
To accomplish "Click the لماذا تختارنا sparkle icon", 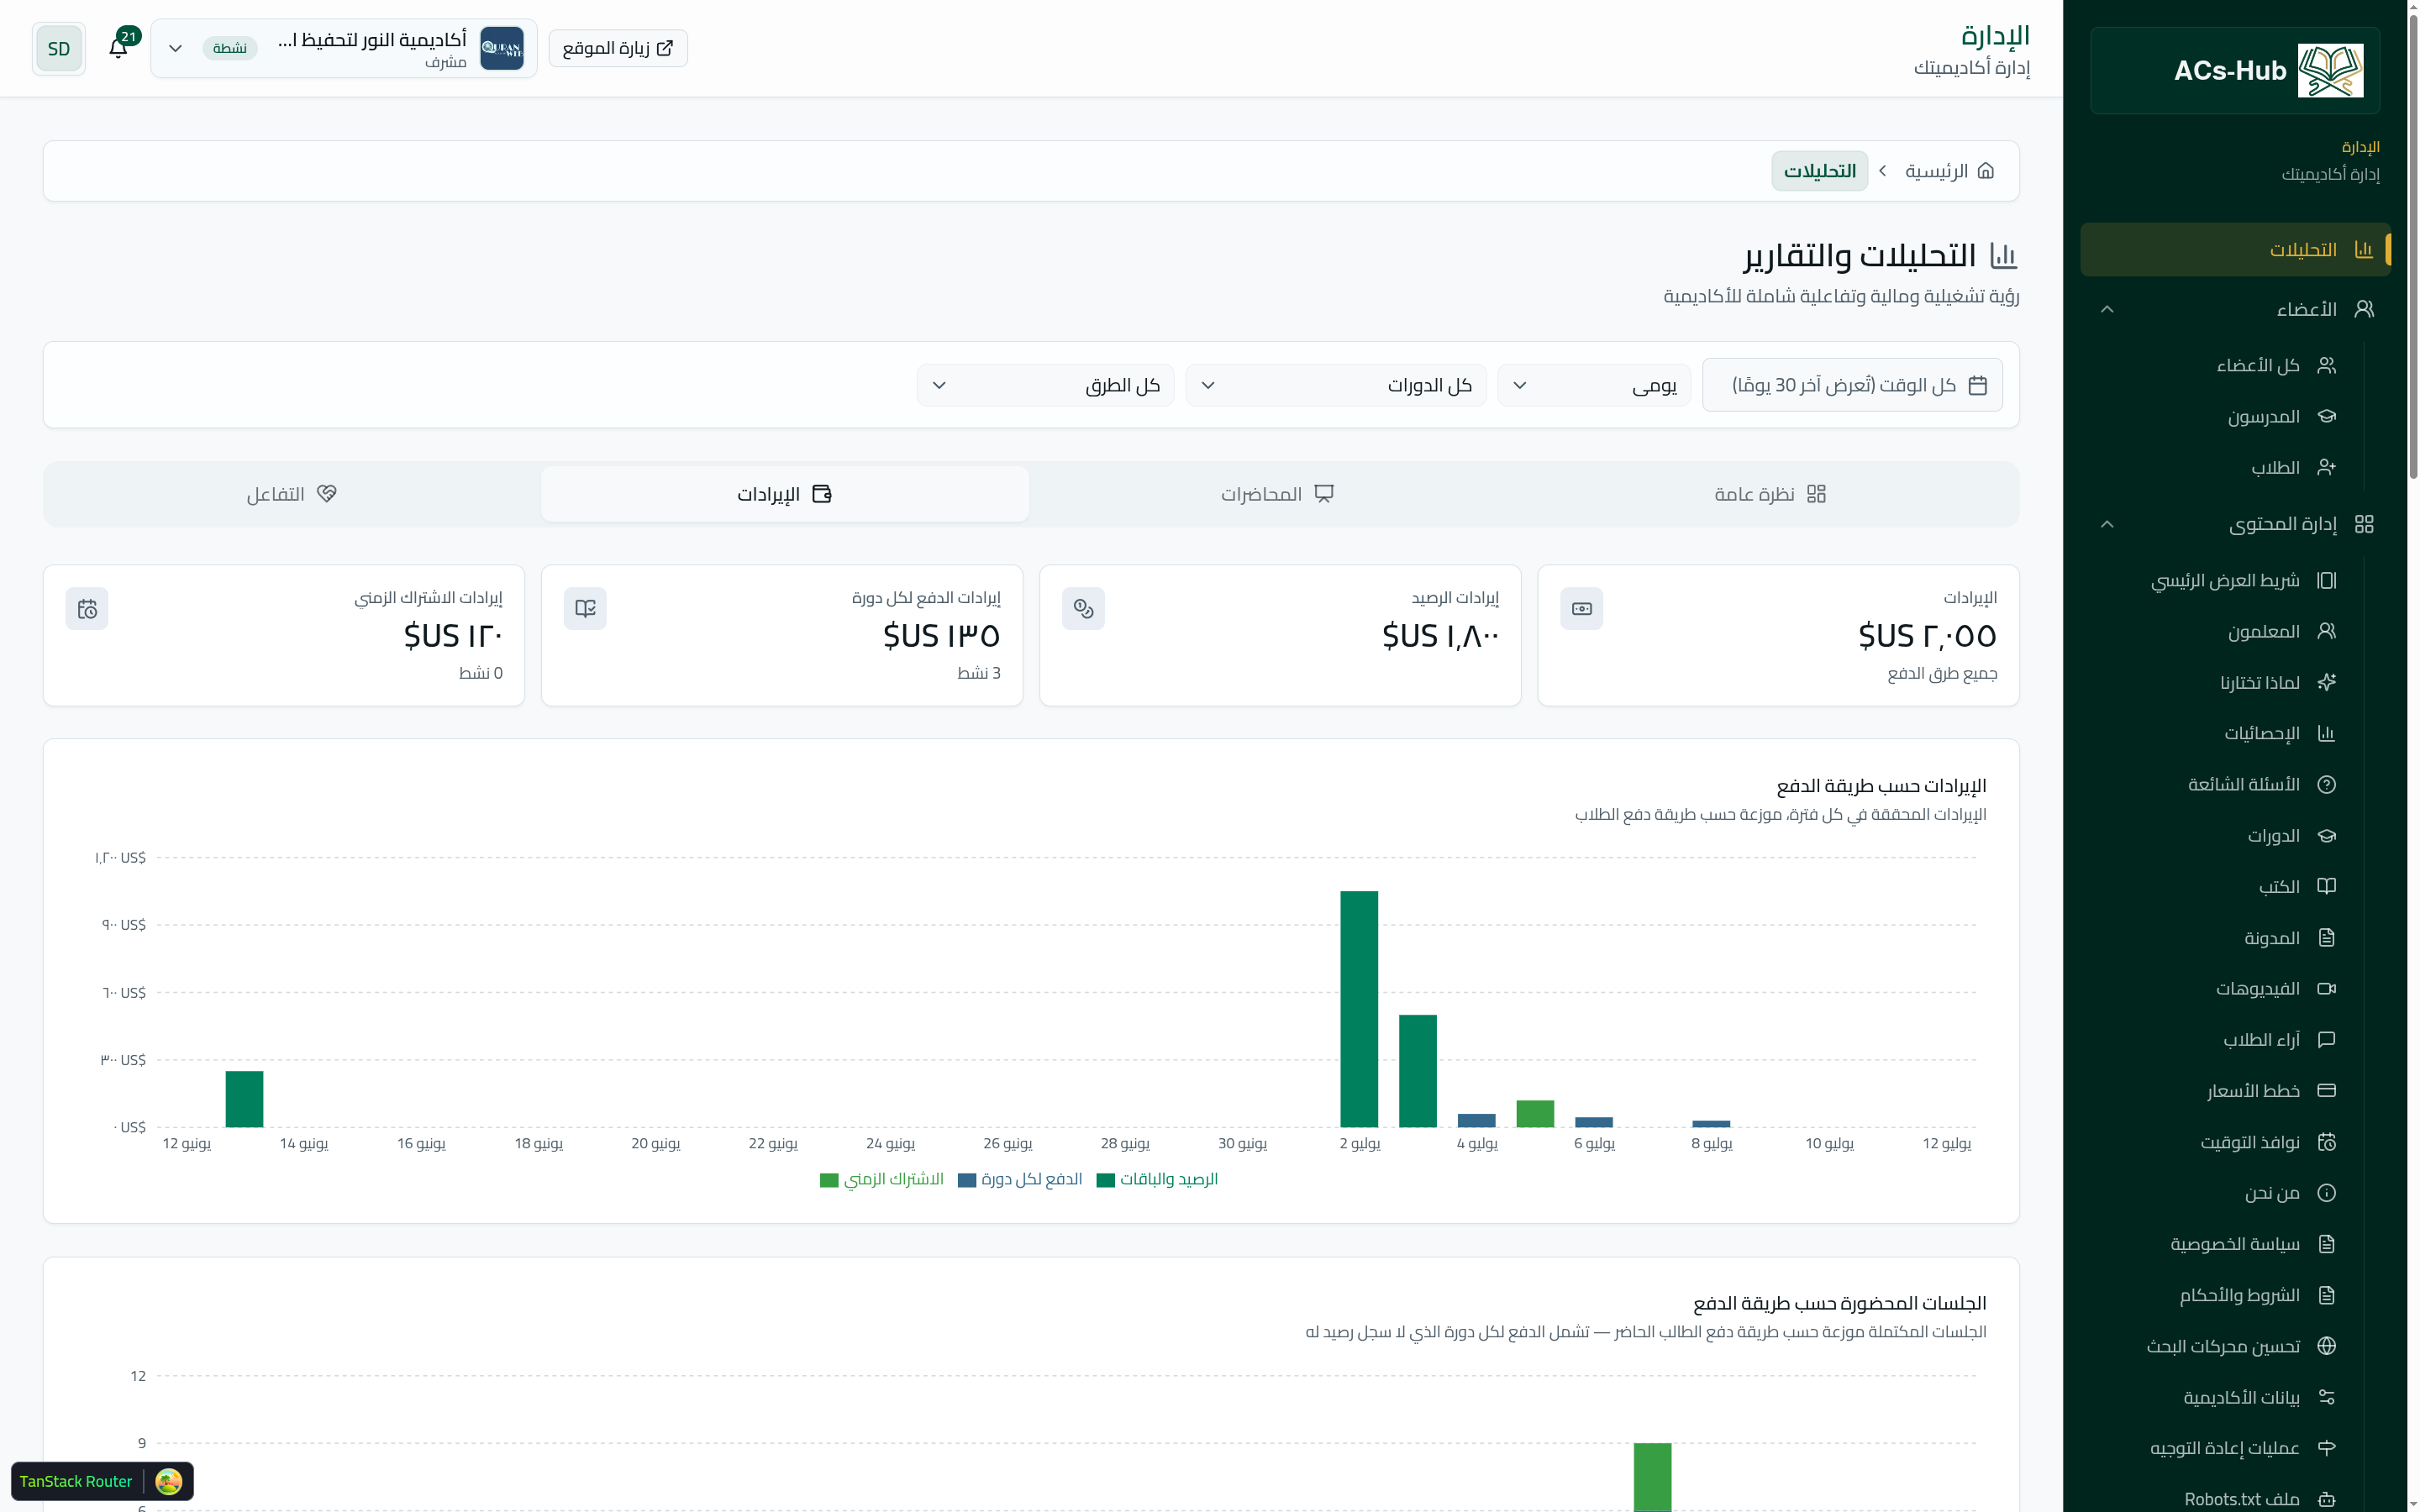I will (x=2326, y=682).
